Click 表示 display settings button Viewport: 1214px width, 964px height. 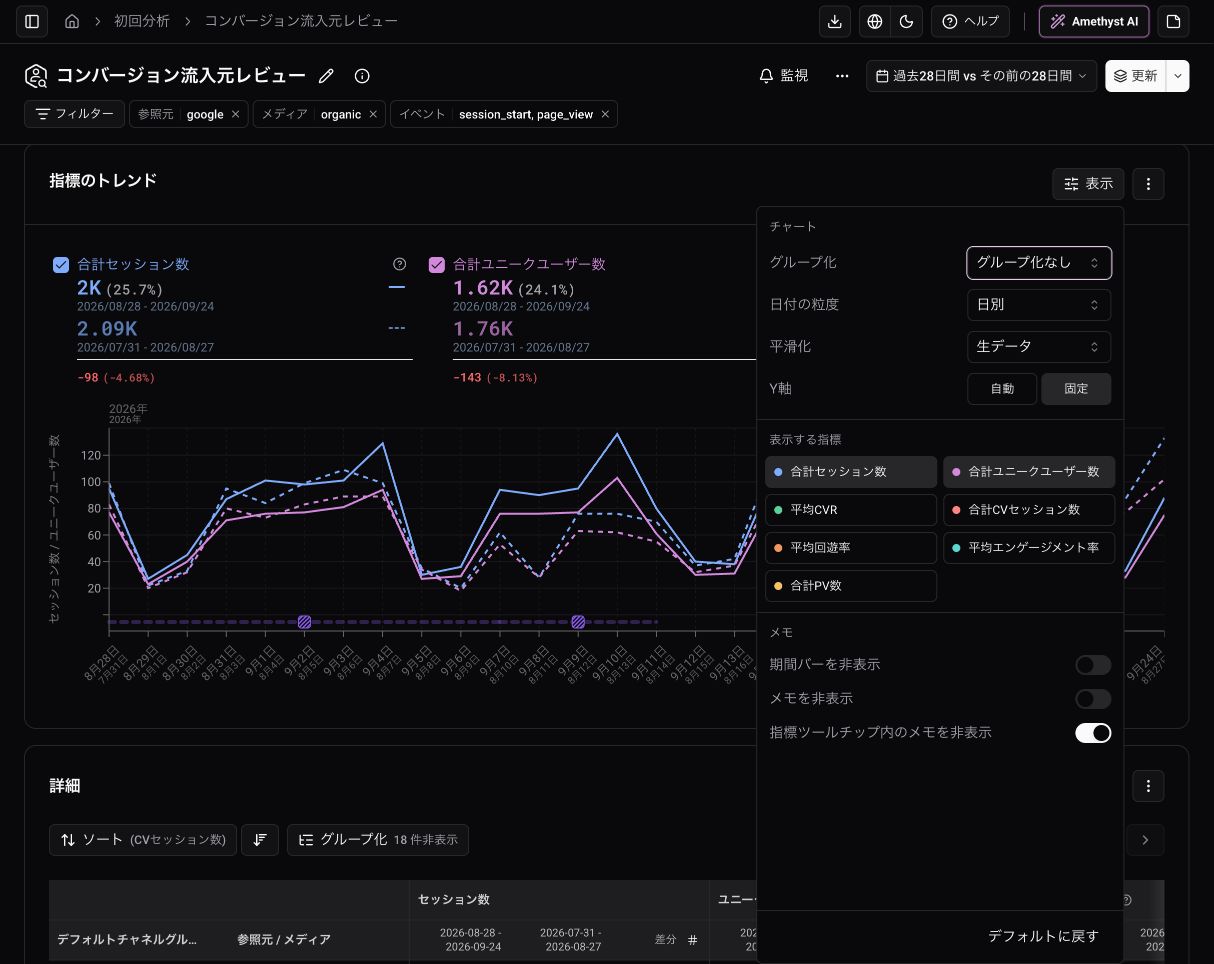pyautogui.click(x=1088, y=184)
